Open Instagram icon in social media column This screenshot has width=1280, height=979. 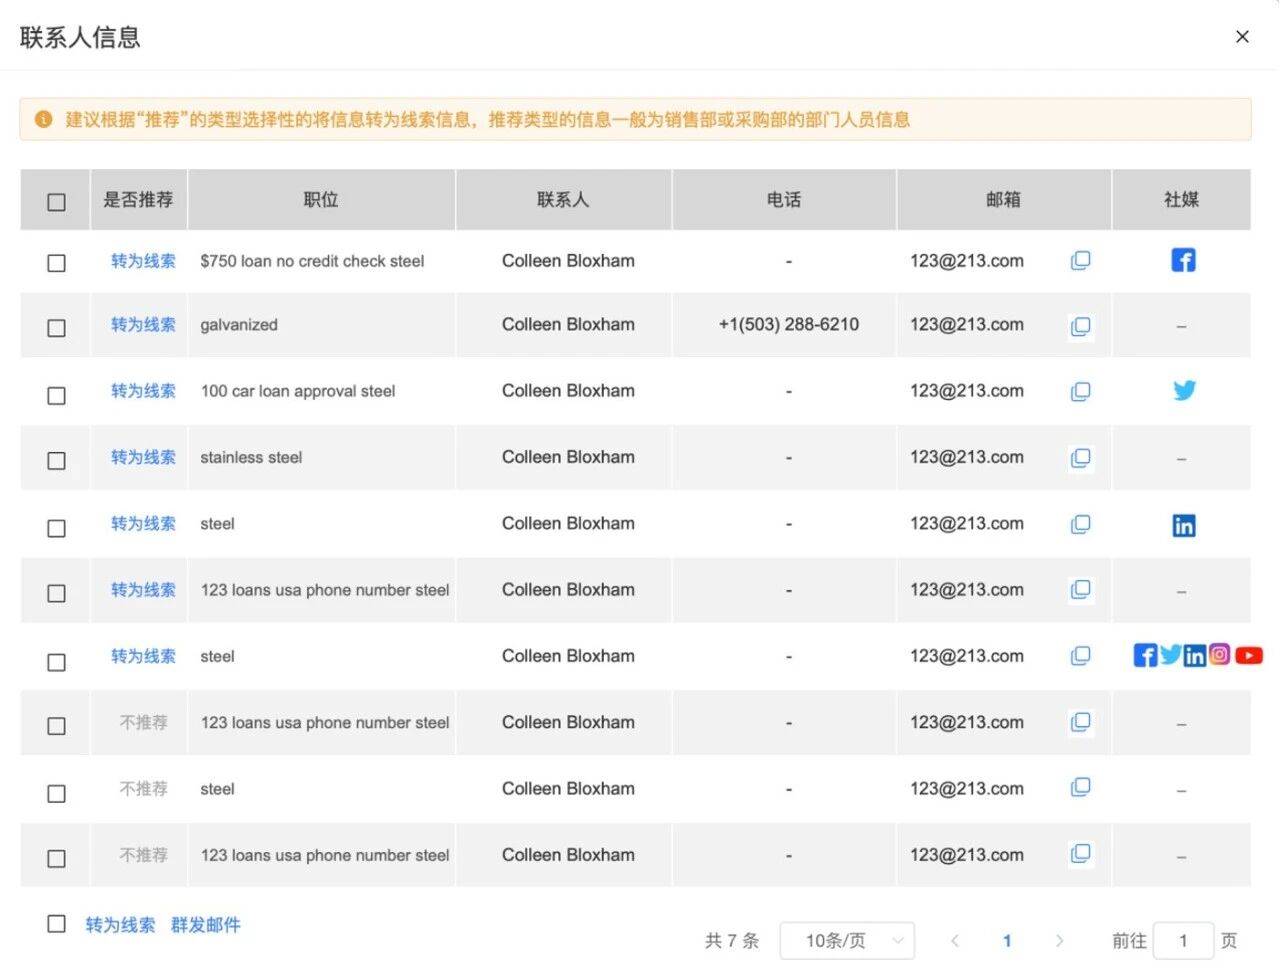[x=1219, y=655]
